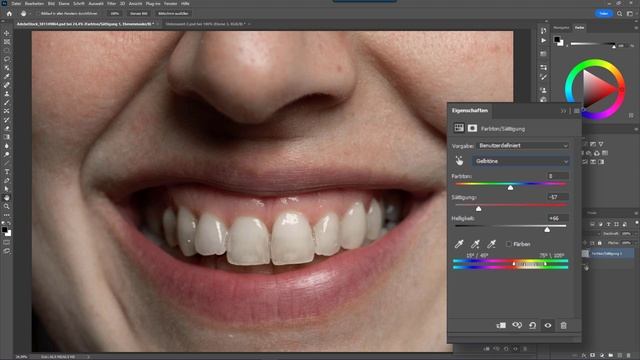
Task: Select the Lasso tool
Action: coord(7,59)
